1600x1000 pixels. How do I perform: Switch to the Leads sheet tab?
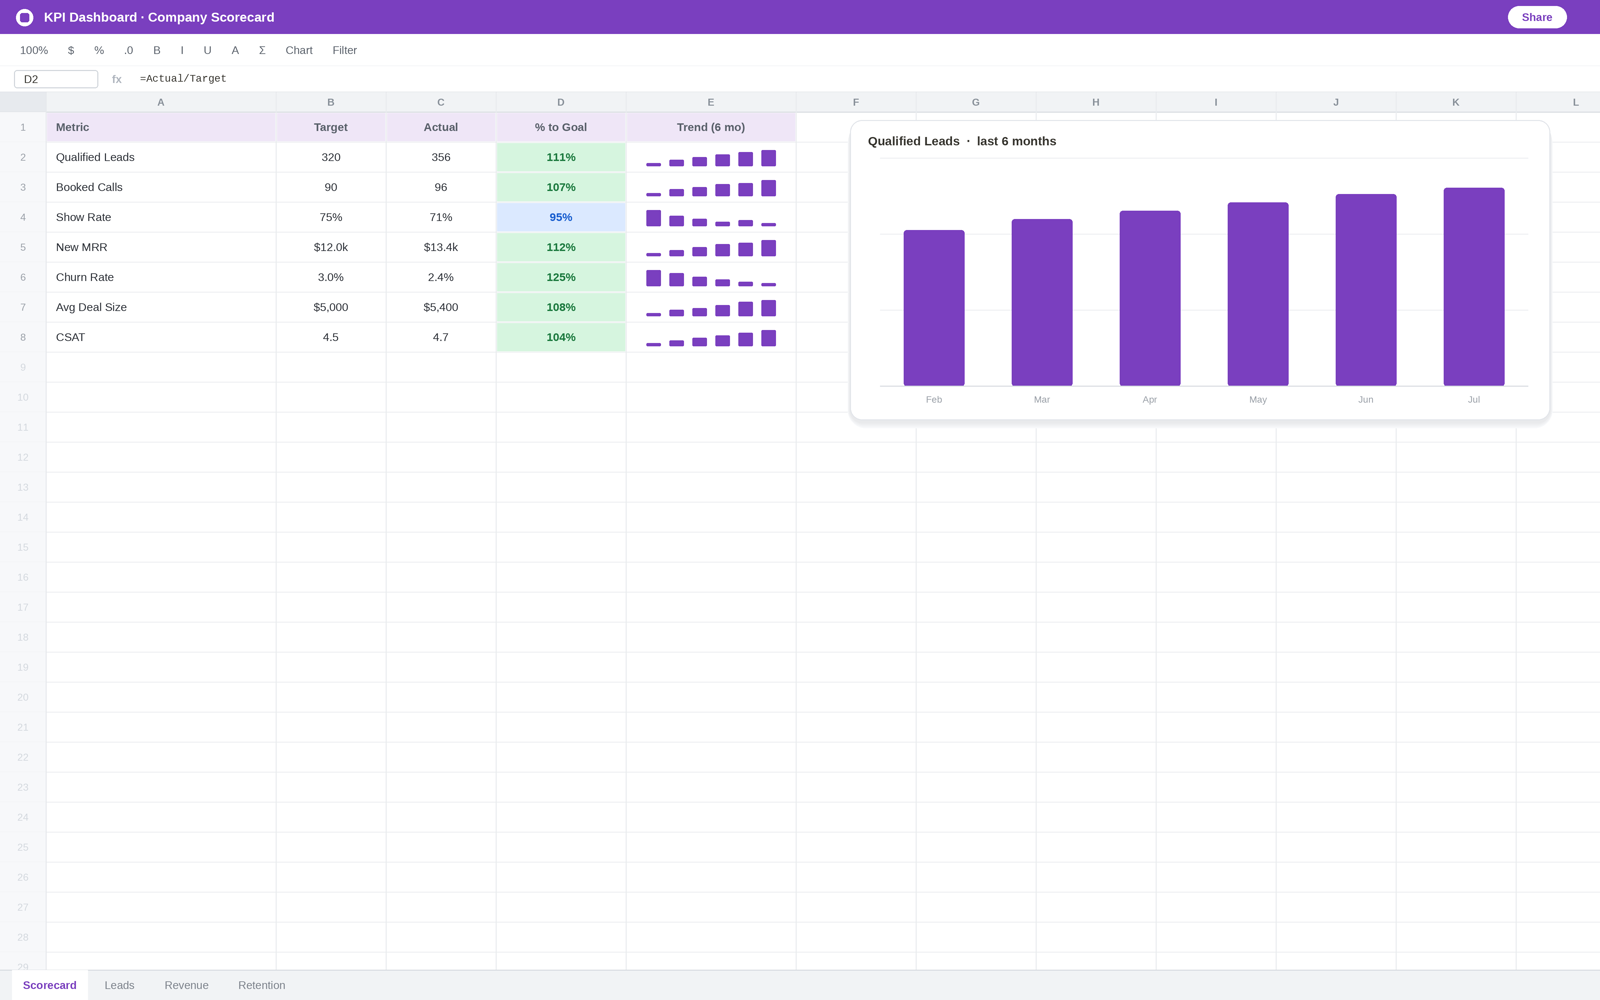[x=119, y=985]
